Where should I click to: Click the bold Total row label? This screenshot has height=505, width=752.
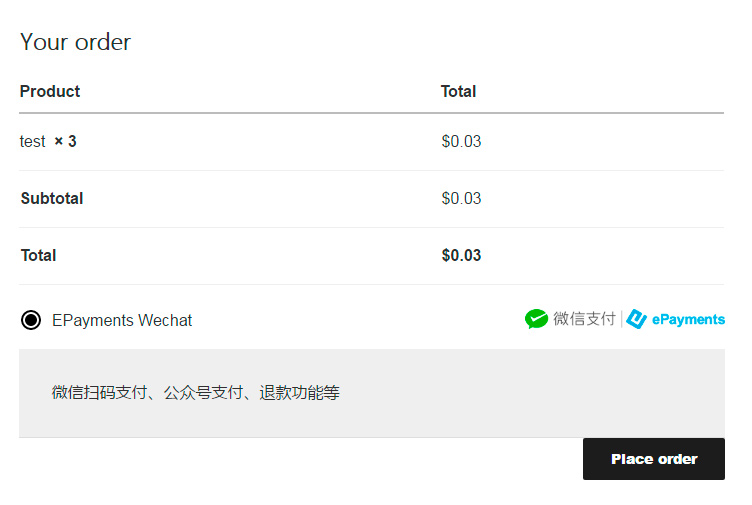tap(38, 256)
